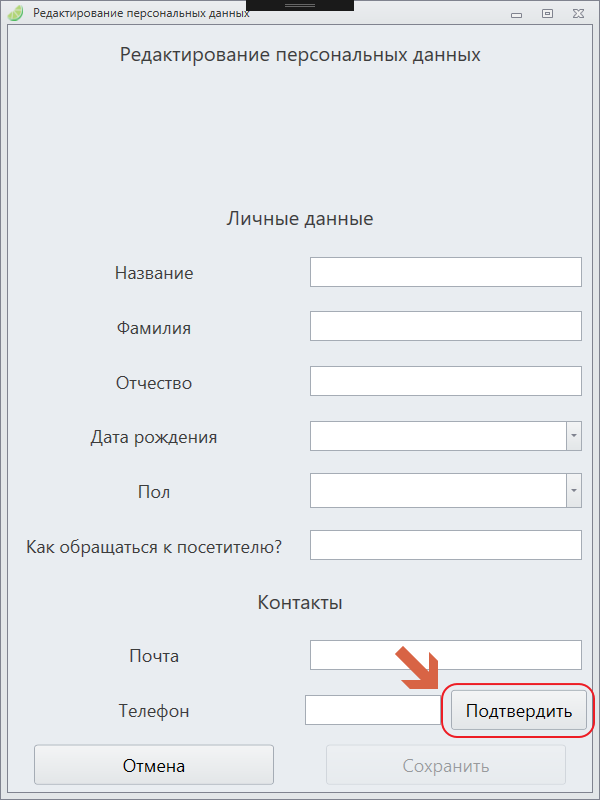Click the lime app icon in title bar
The height and width of the screenshot is (800, 600).
tap(16, 13)
